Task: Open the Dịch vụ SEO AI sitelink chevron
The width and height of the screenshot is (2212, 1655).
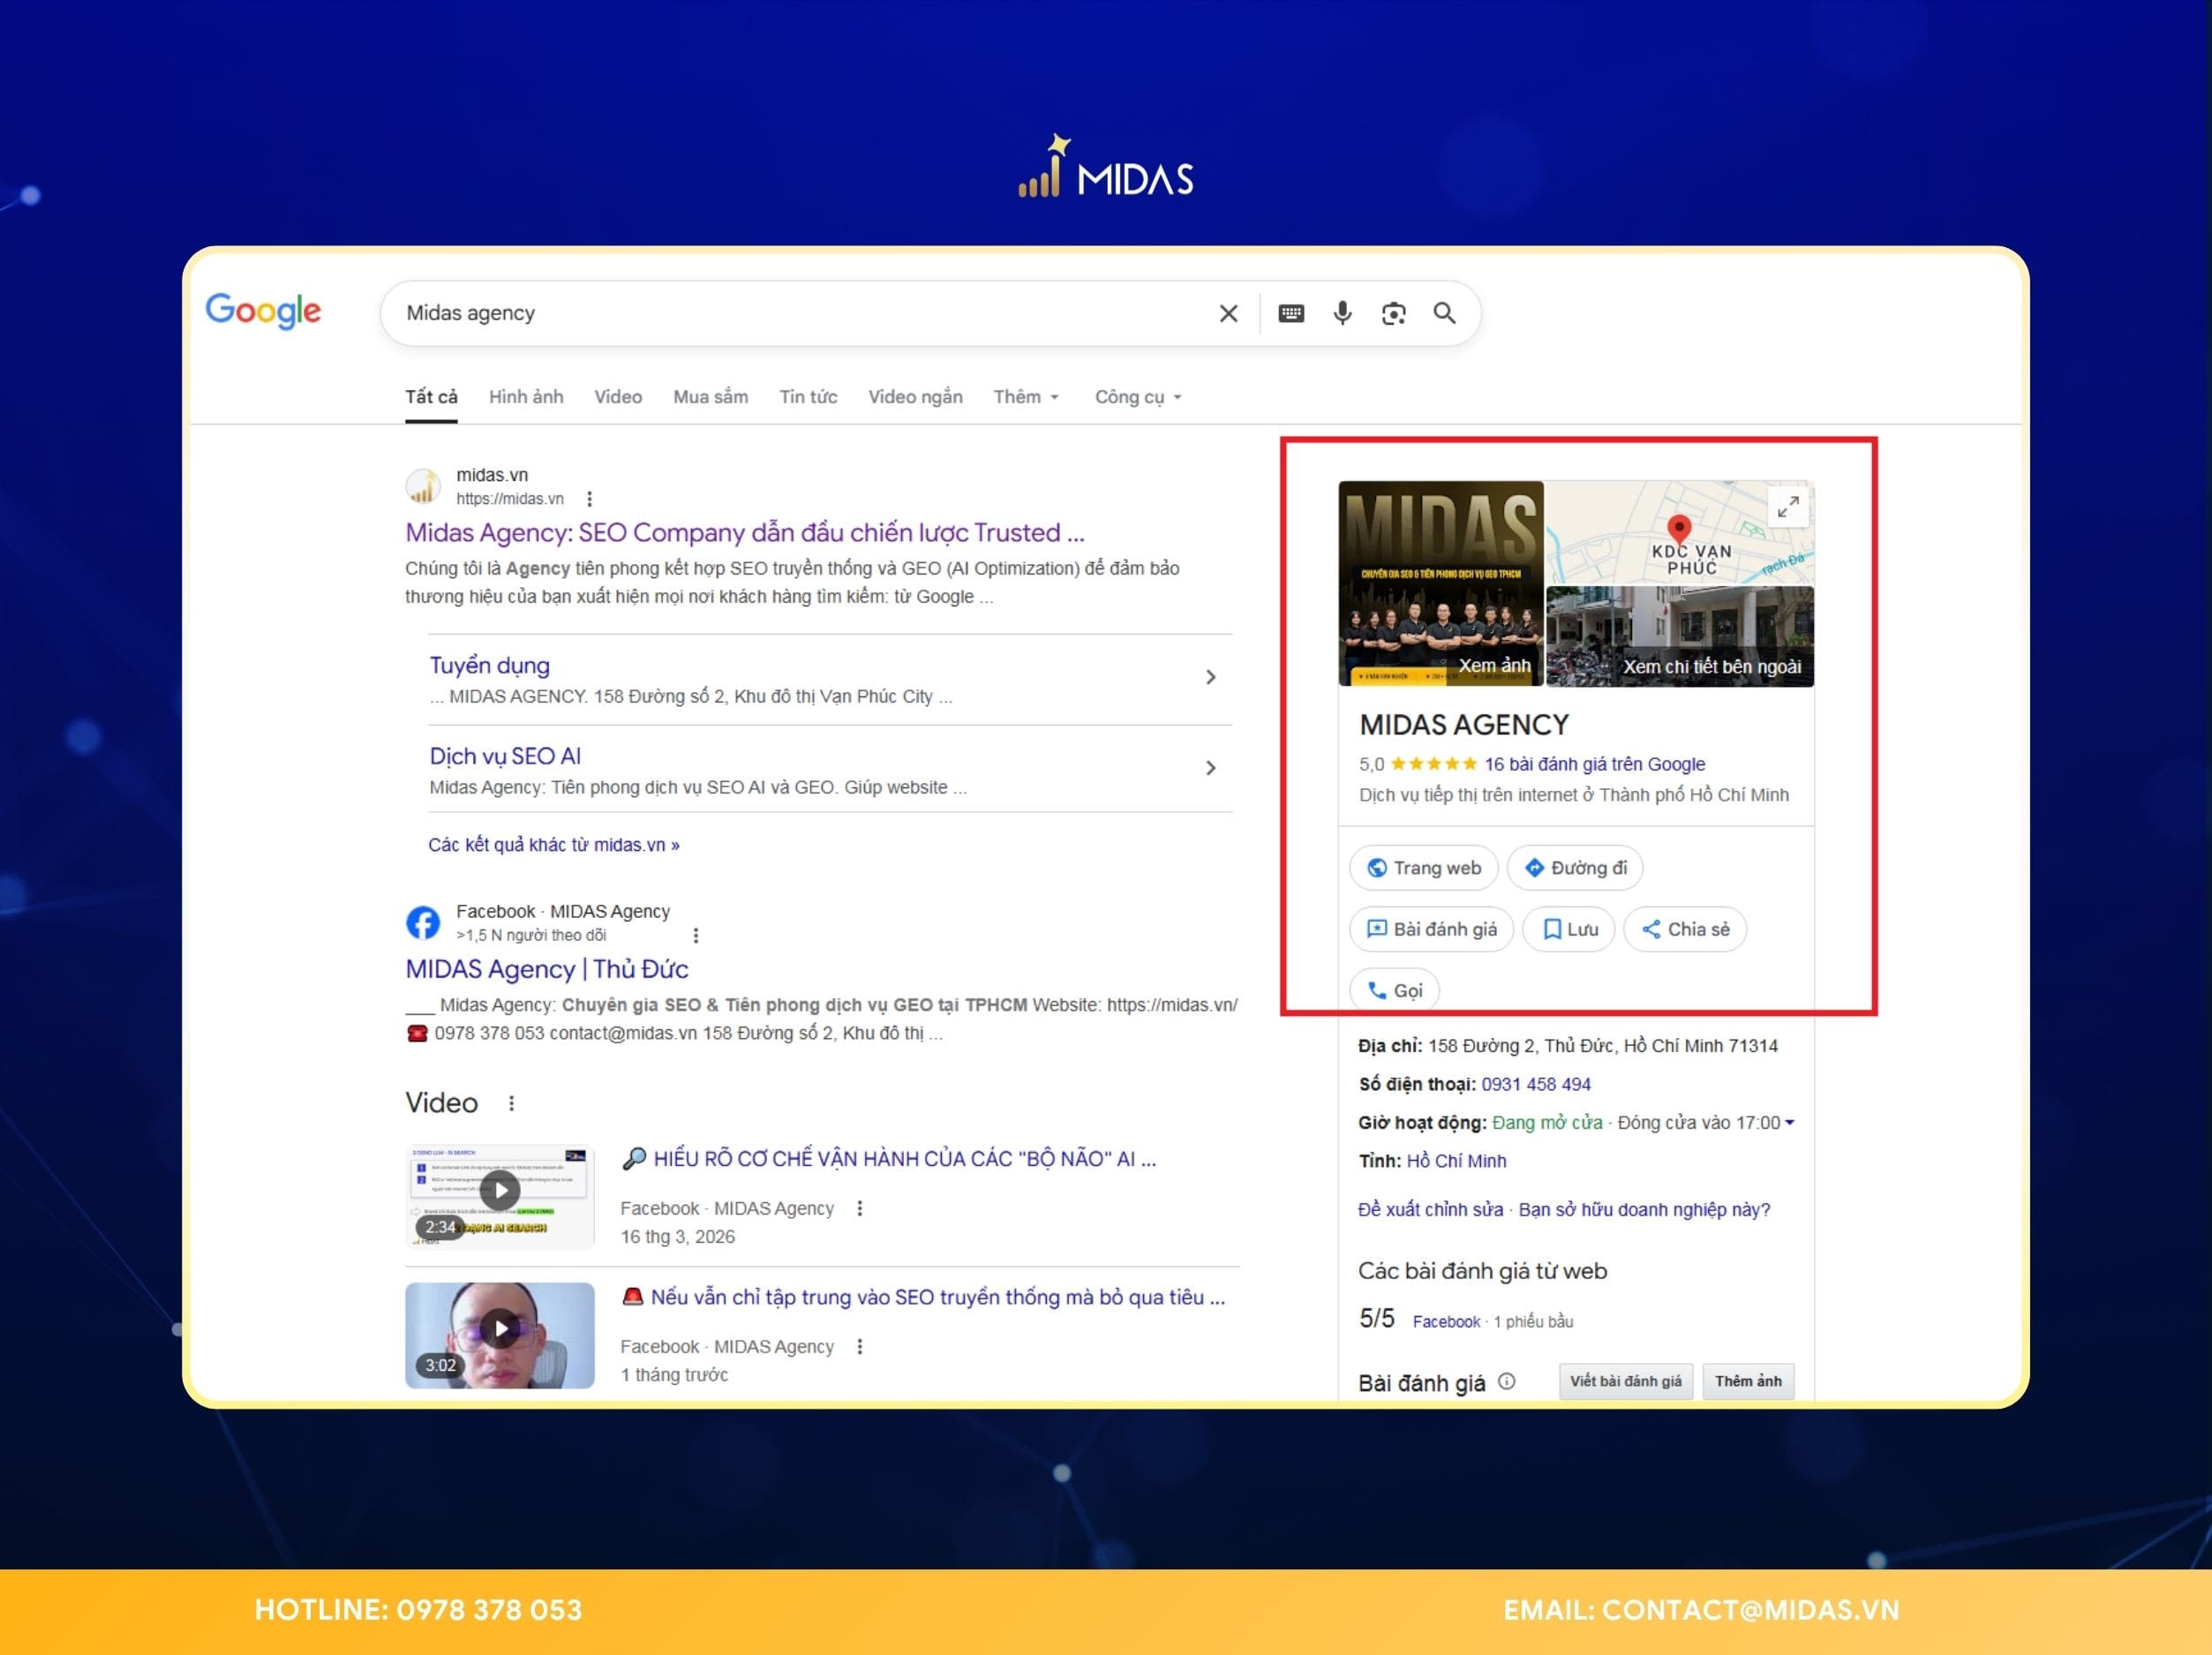Action: pos(1210,768)
